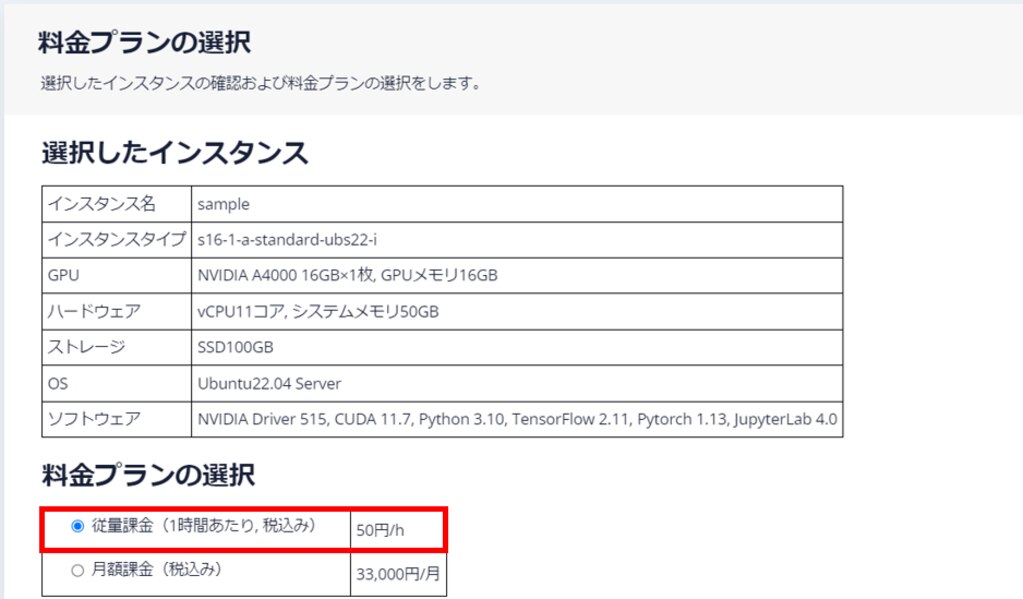Click the NVIDIA A4000 16GB GPU value
Image resolution: width=1023 pixels, height=599 pixels.
(x=348, y=275)
